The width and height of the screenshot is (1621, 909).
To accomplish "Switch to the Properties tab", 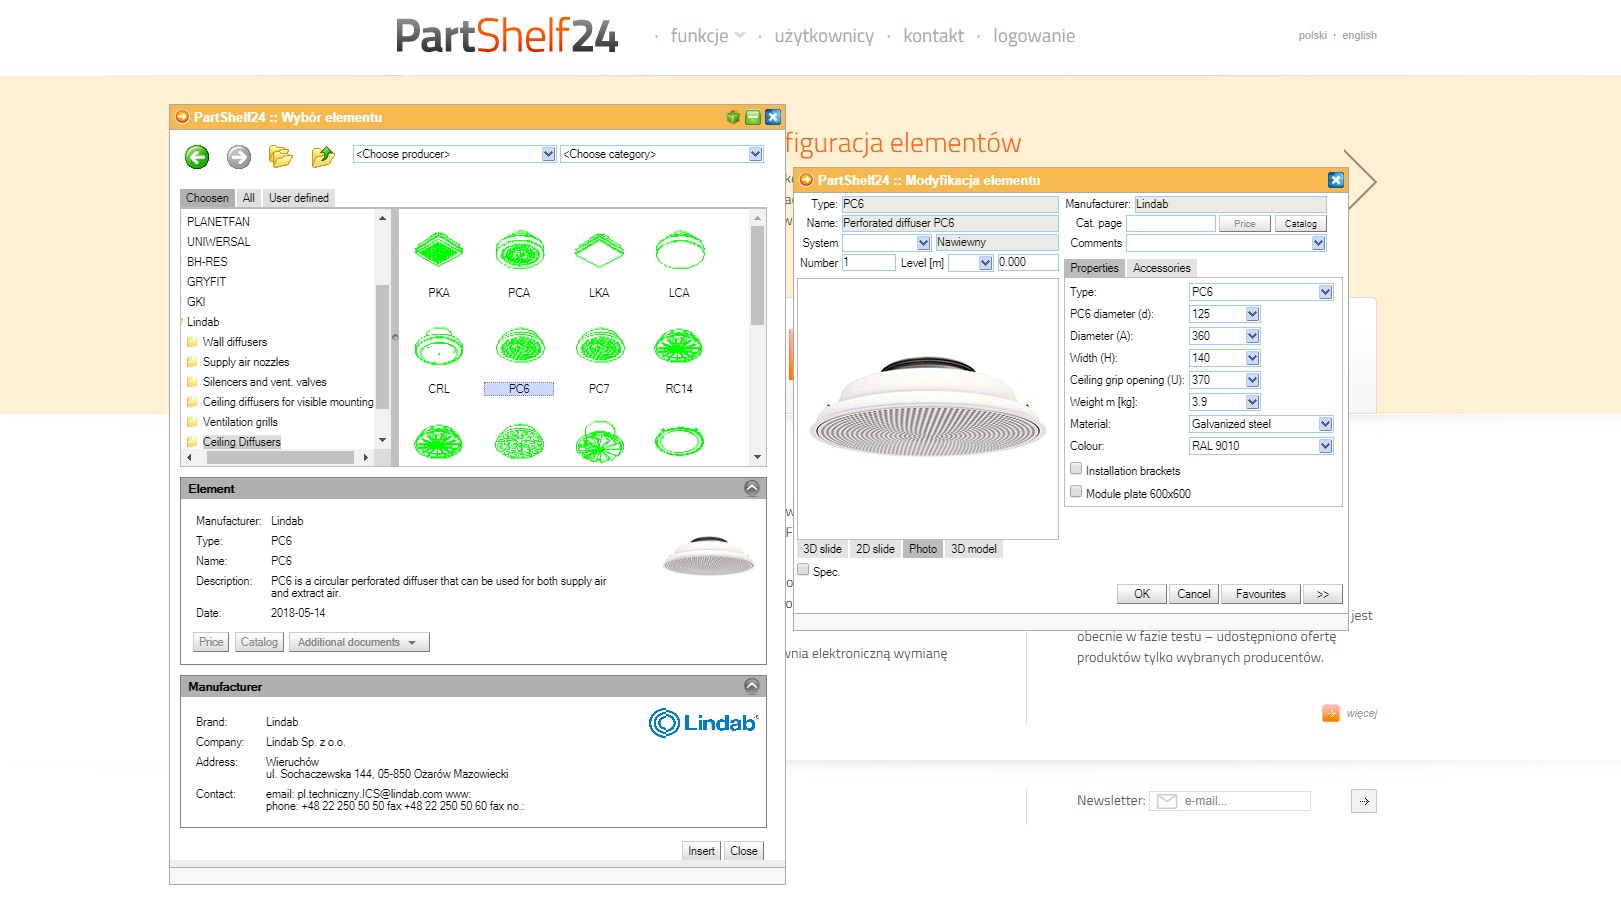I will (1094, 268).
